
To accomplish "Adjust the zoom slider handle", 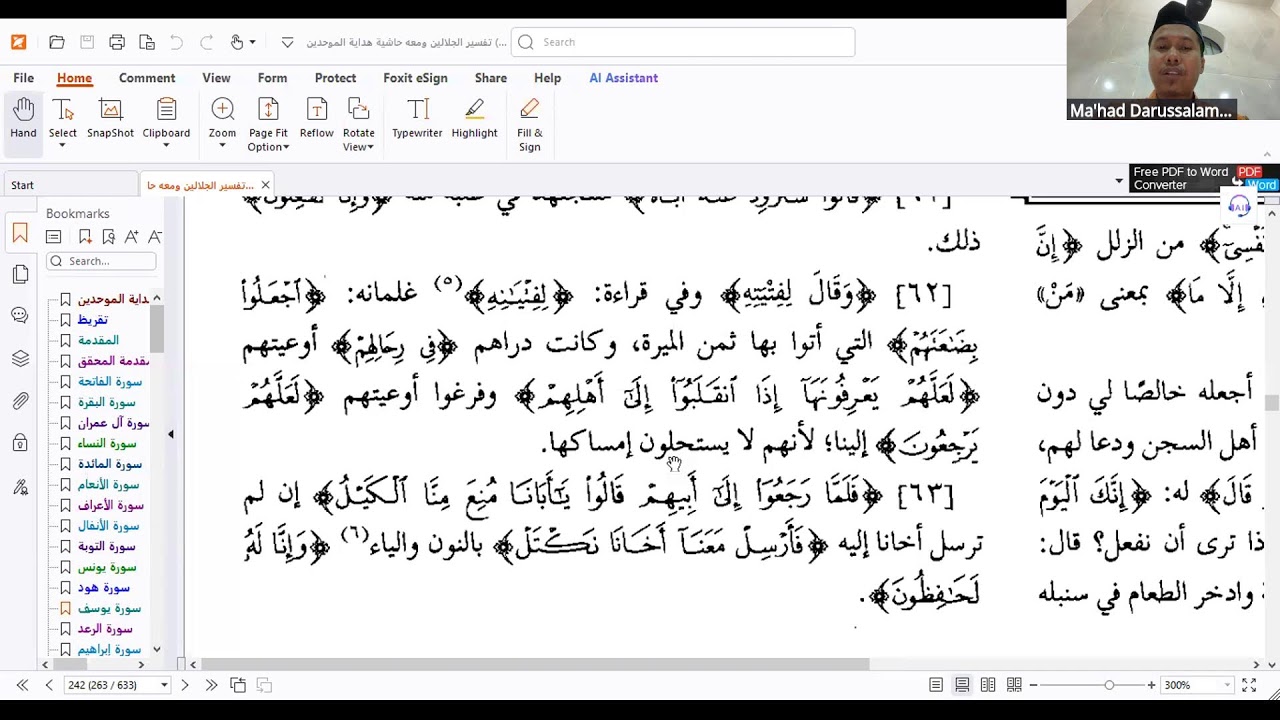I will (x=1109, y=685).
